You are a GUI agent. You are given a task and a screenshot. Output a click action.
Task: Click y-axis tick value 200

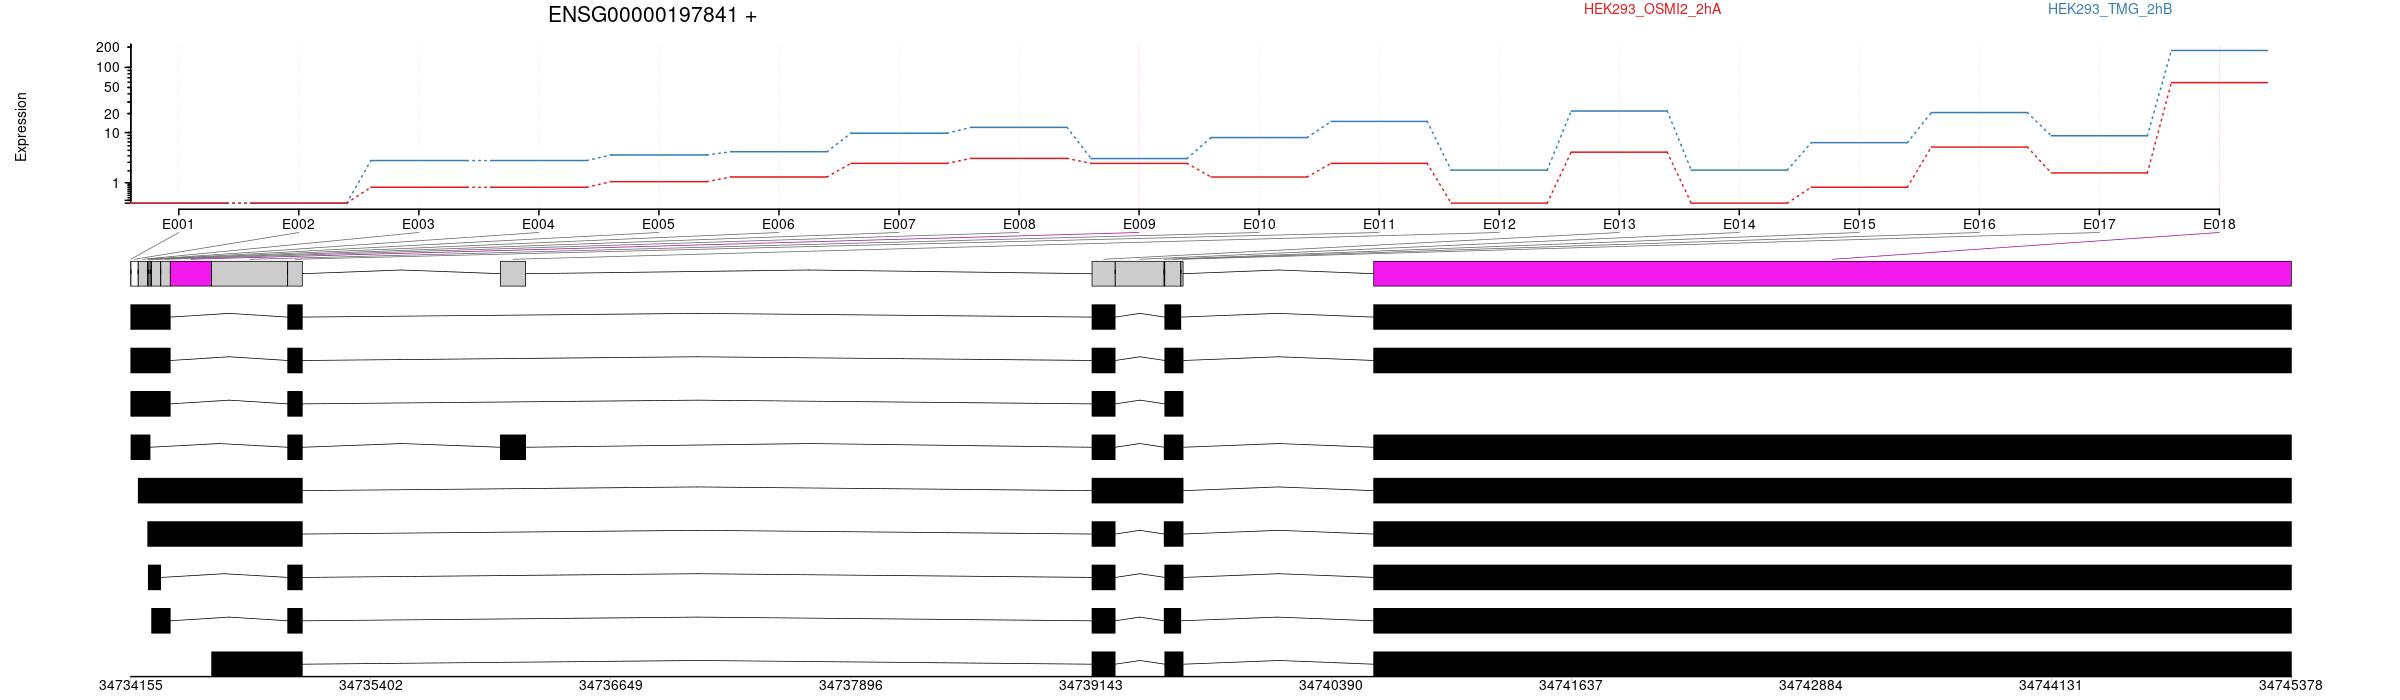(108, 48)
